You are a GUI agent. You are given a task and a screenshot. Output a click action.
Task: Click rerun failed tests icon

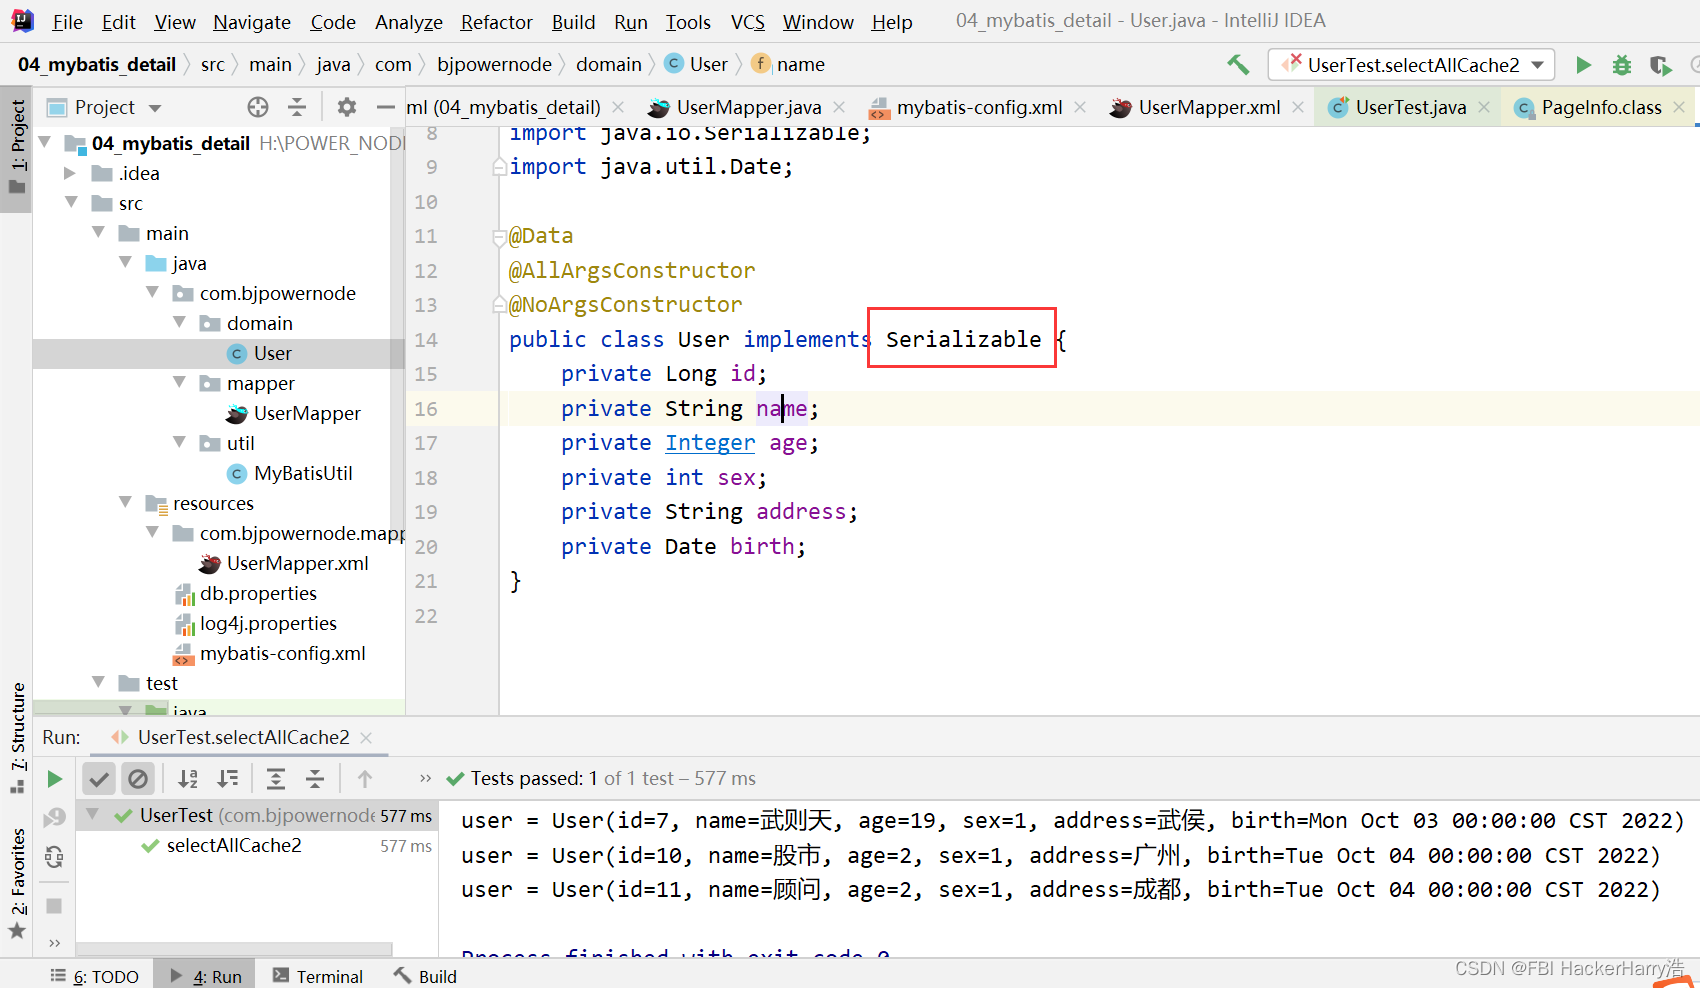(55, 818)
